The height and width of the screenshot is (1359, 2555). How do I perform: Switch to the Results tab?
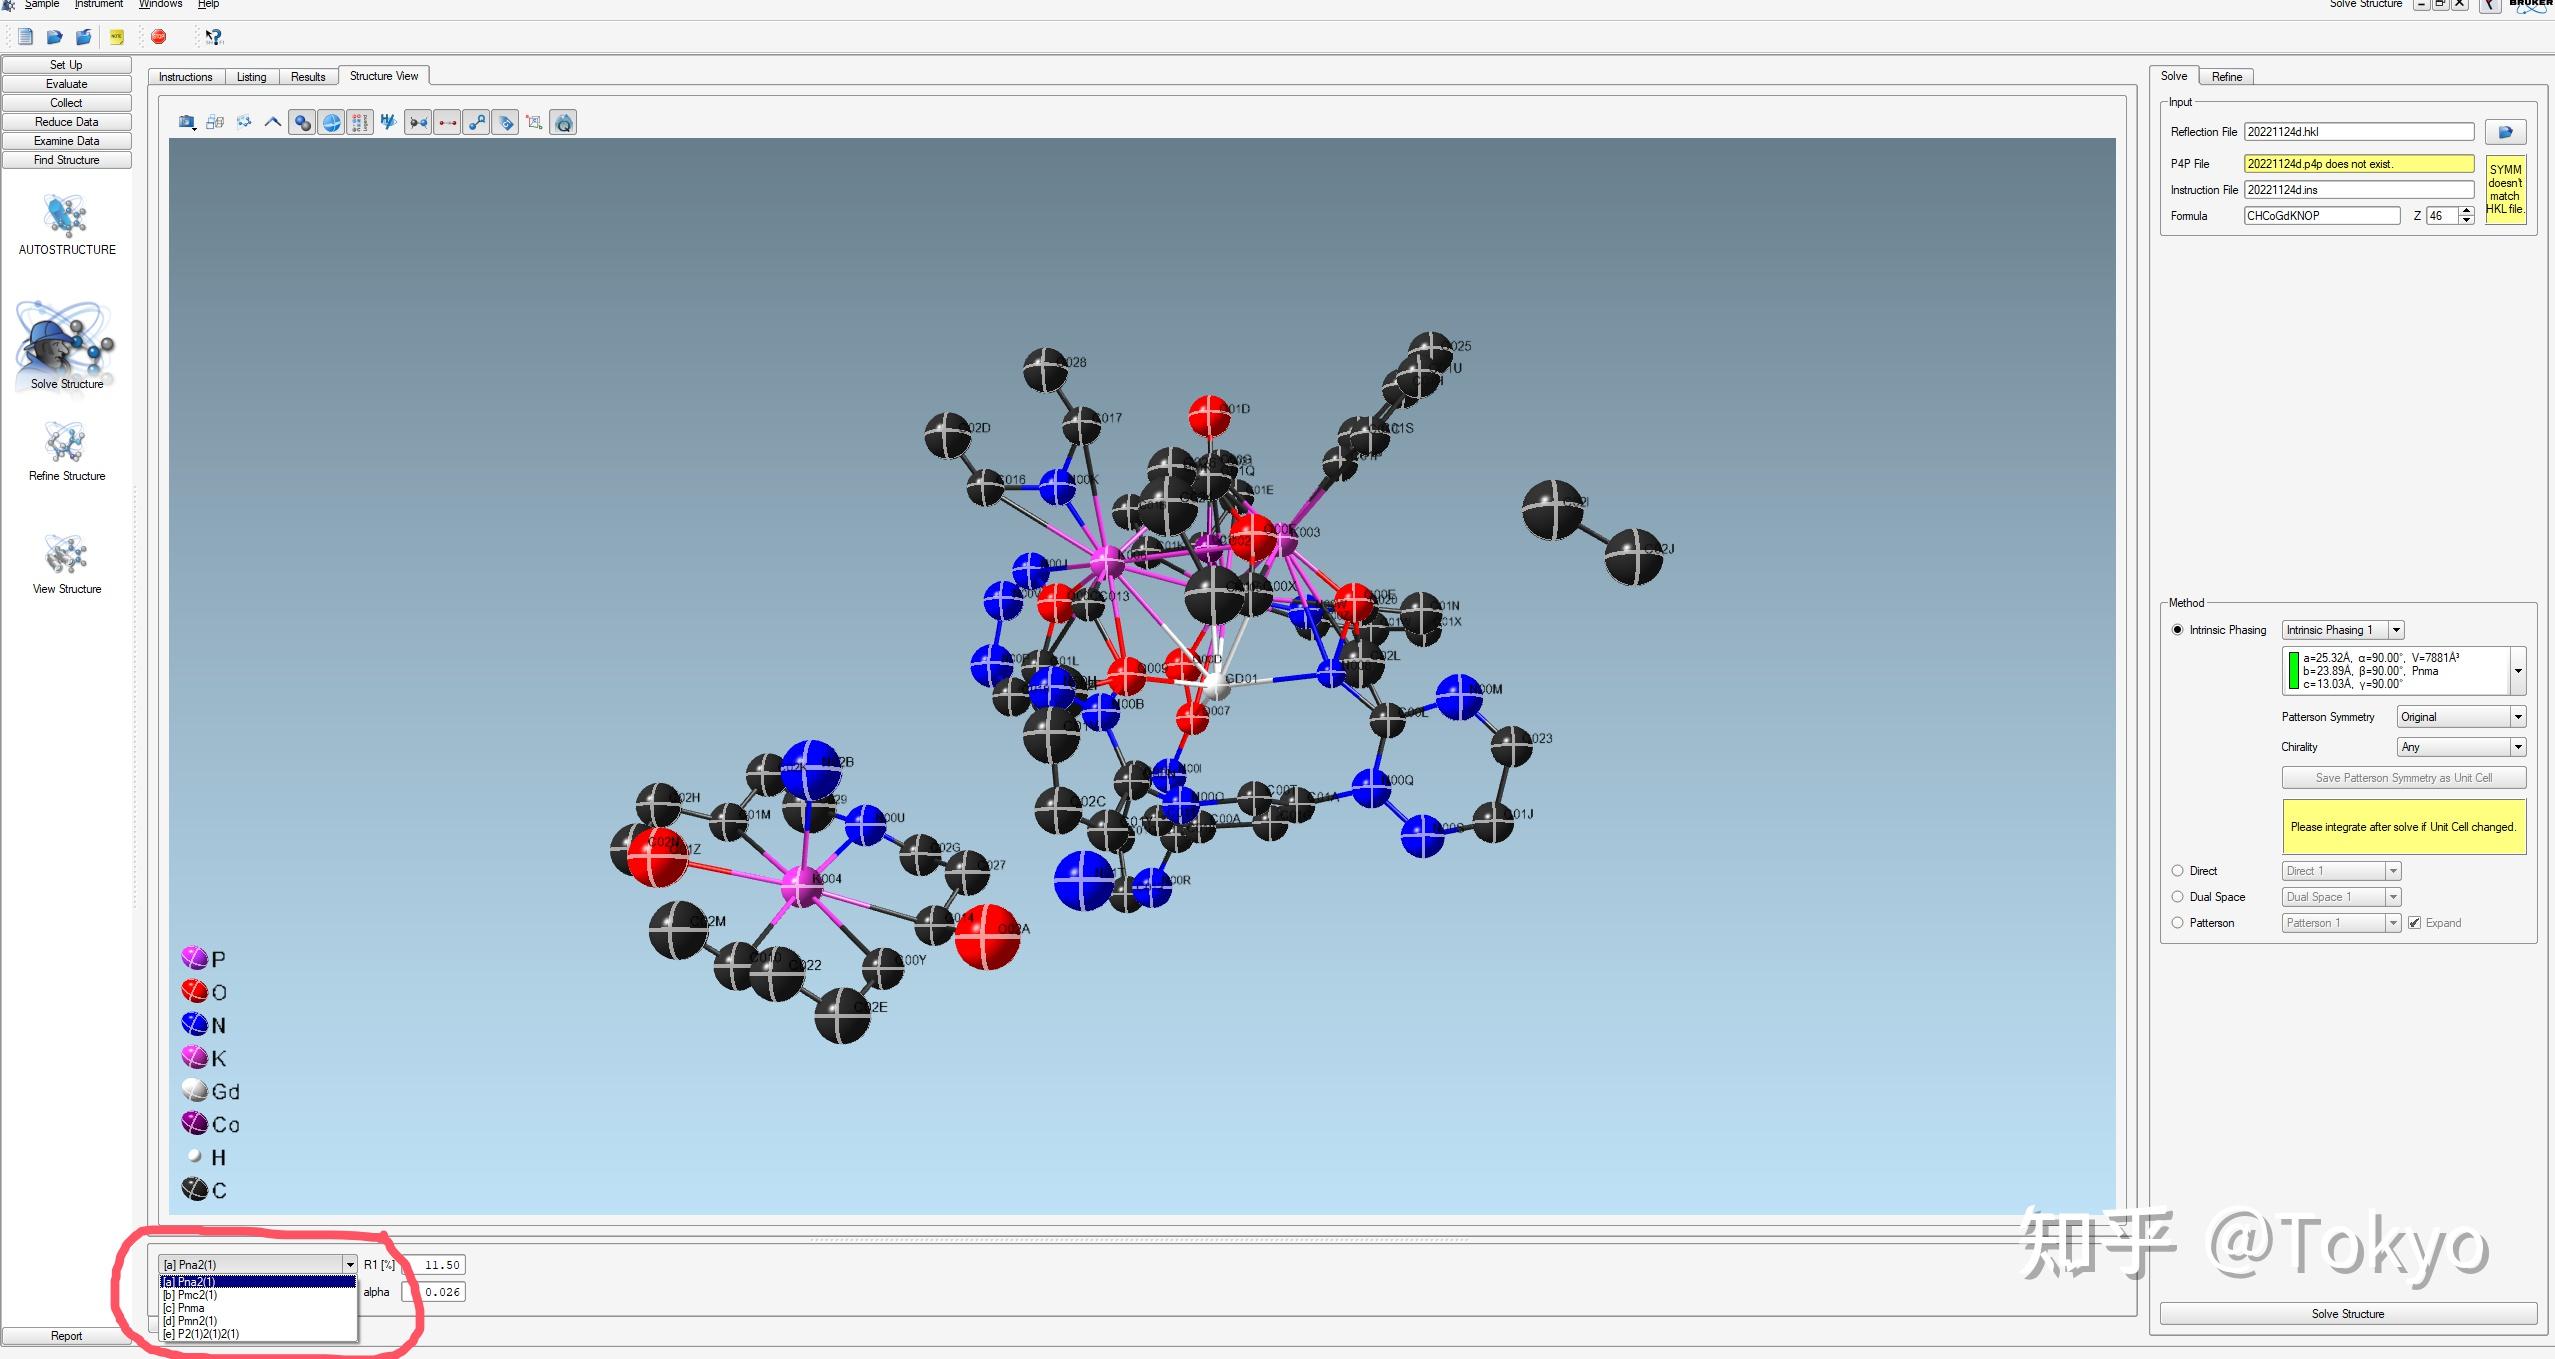(x=308, y=77)
